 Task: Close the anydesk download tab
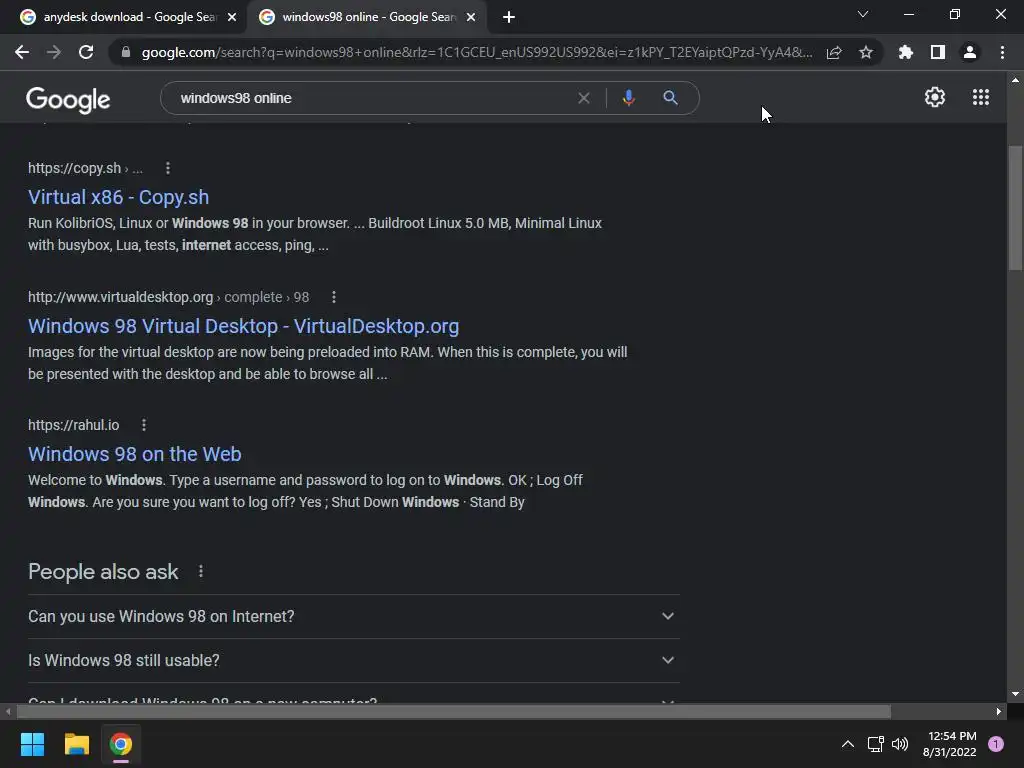click(x=232, y=18)
